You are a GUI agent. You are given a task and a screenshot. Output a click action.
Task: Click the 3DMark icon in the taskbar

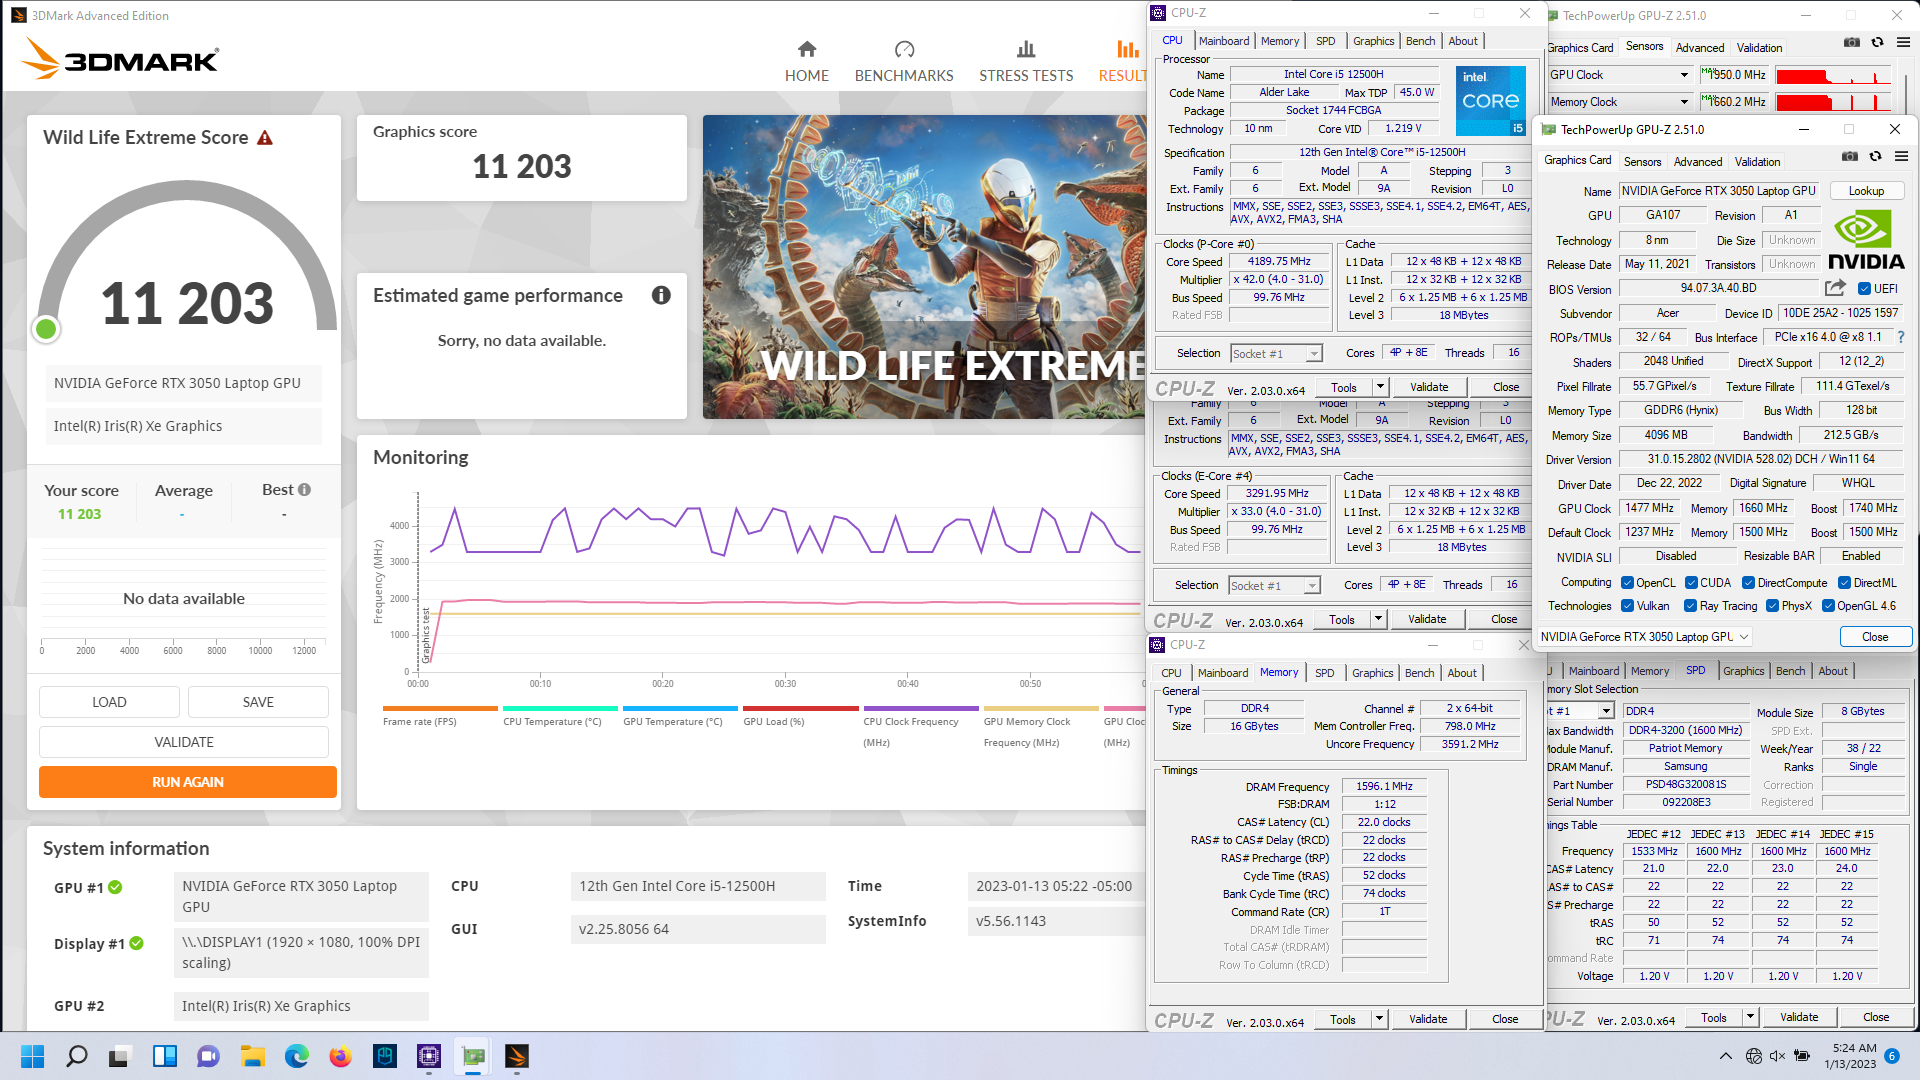[x=517, y=1056]
